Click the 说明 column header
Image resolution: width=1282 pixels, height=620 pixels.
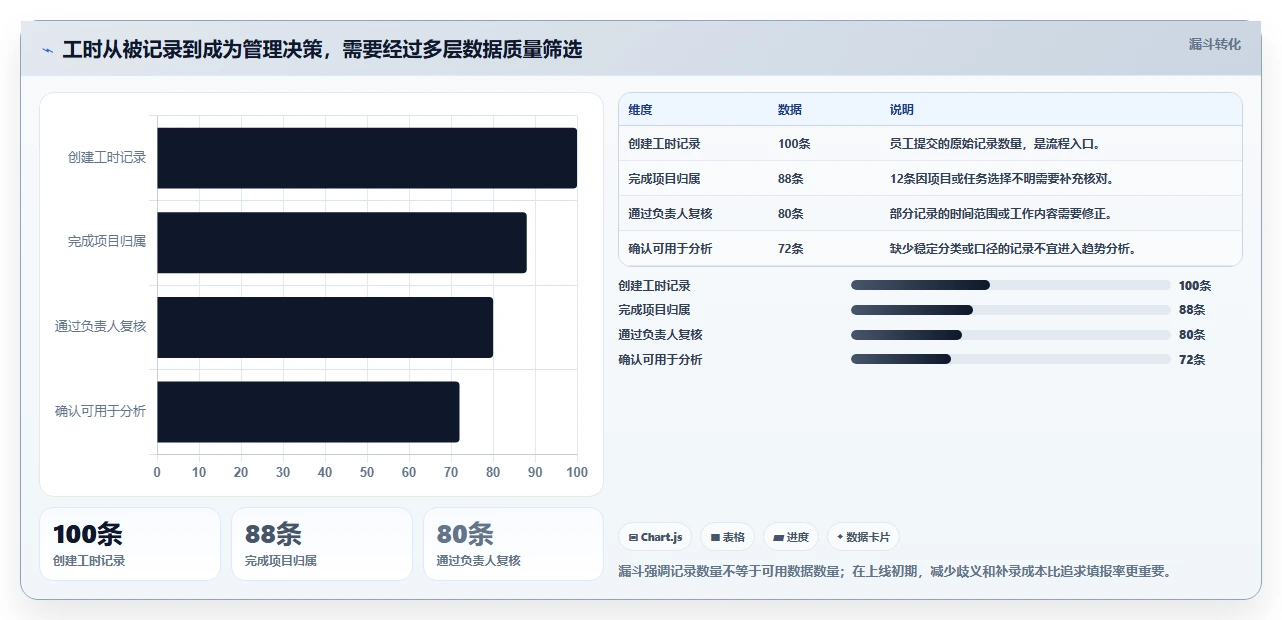click(902, 110)
